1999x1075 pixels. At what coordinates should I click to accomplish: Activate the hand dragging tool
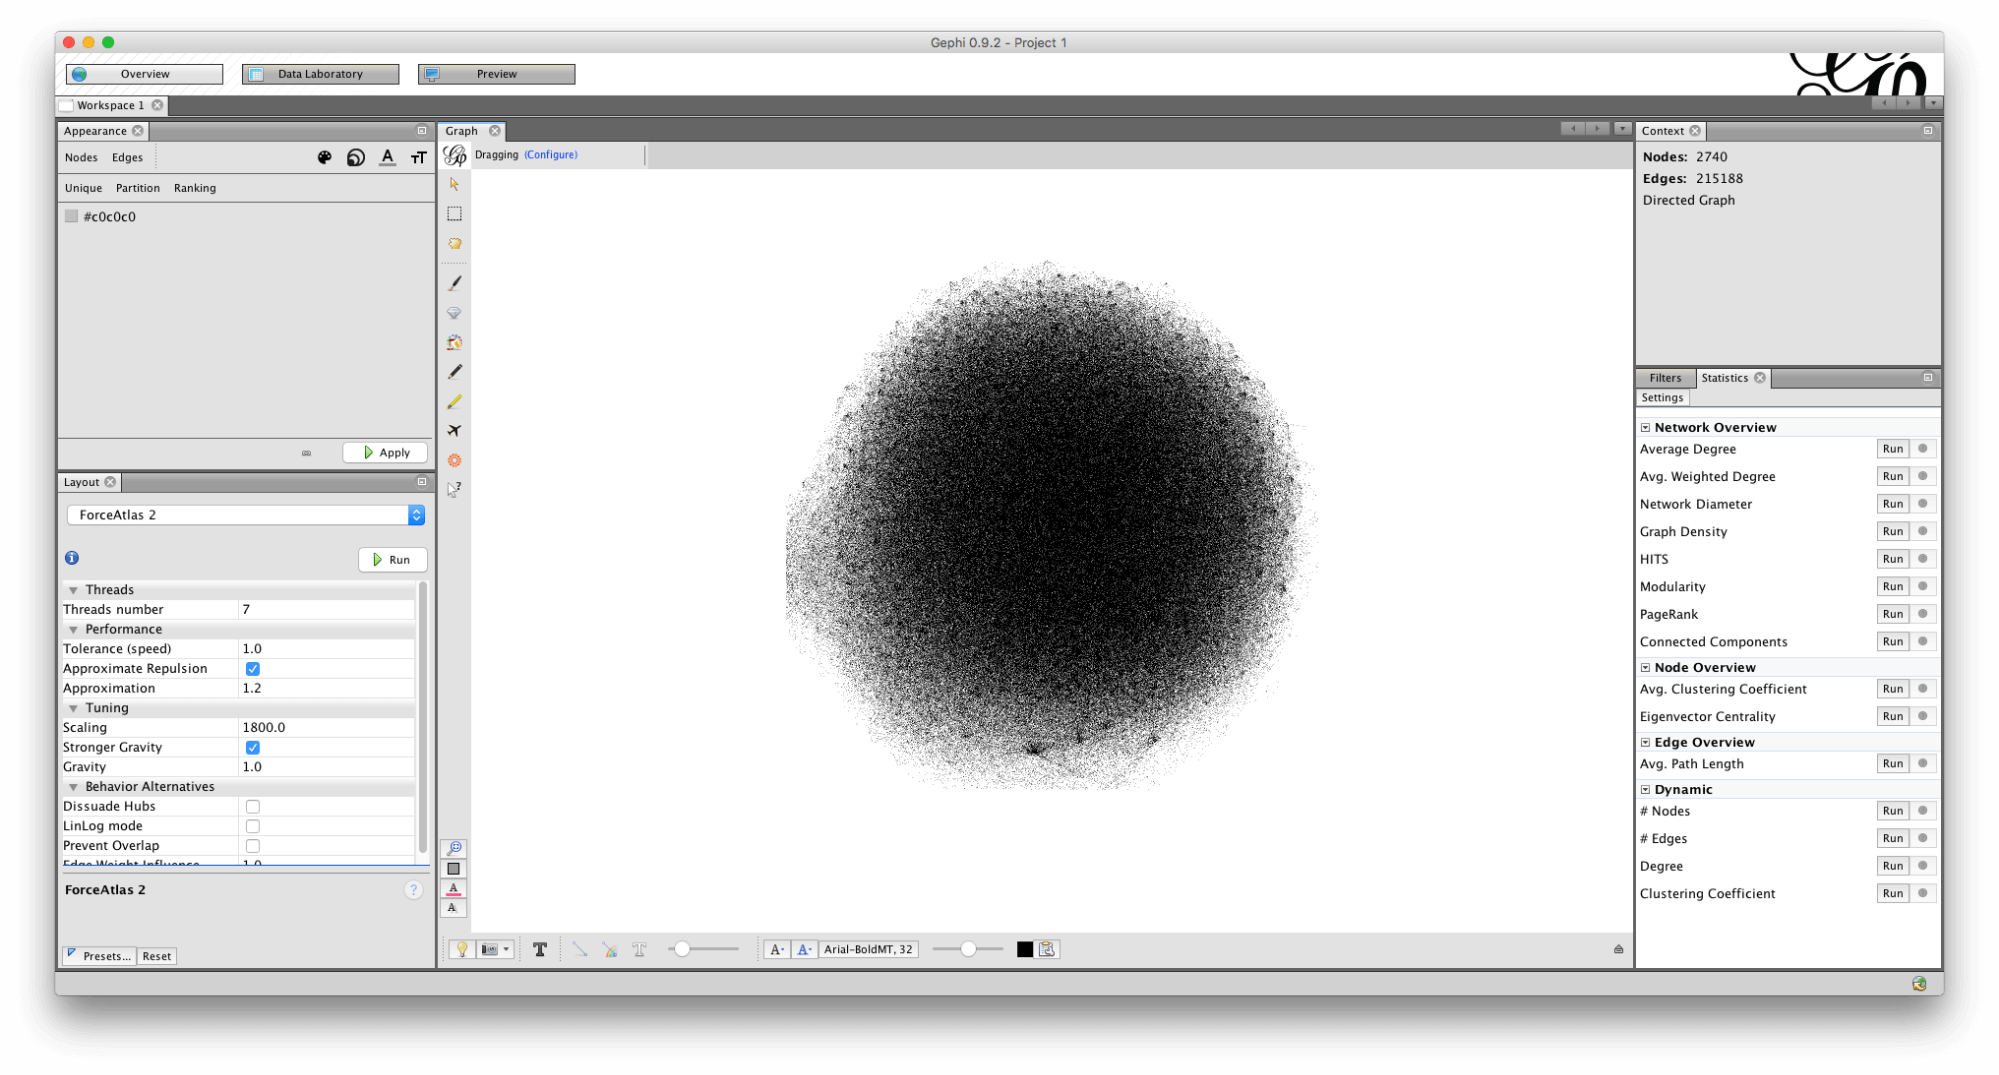(454, 243)
